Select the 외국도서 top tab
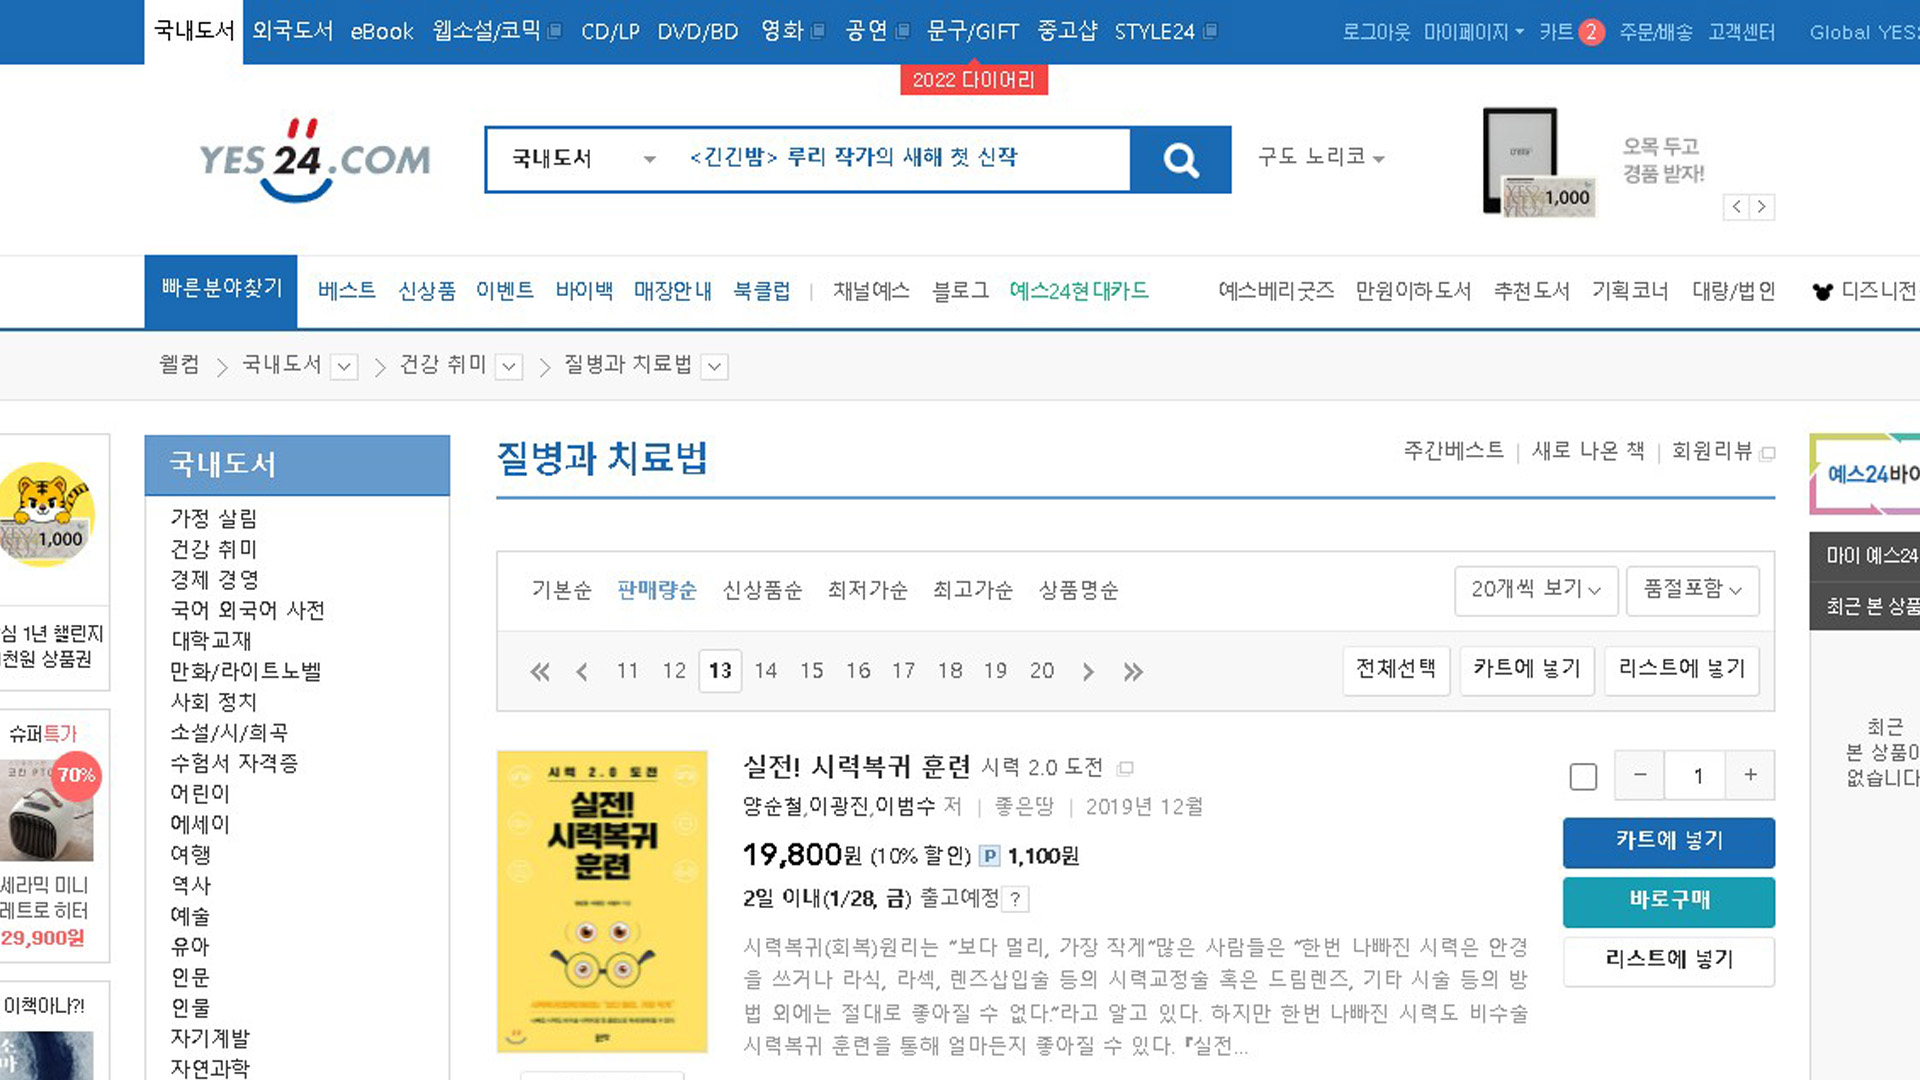 pos(292,32)
